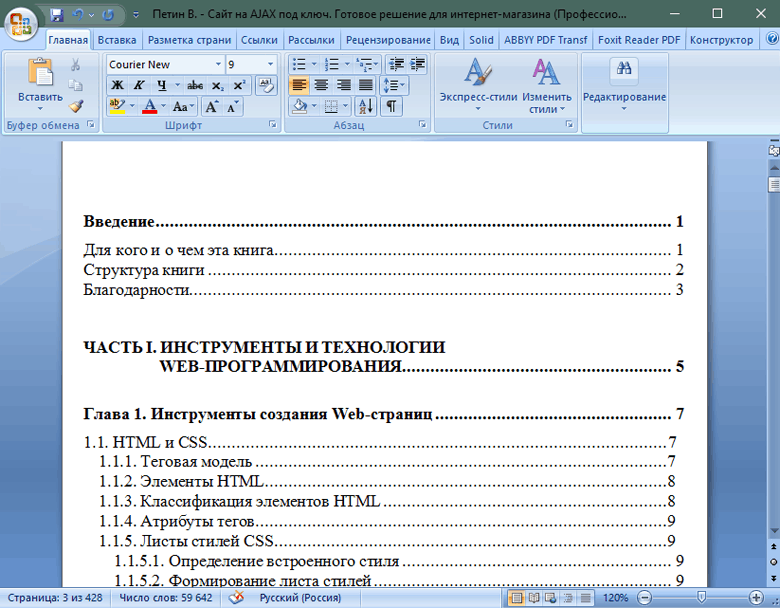The width and height of the screenshot is (780, 608).
Task: Align text to the right
Action: tap(343, 85)
